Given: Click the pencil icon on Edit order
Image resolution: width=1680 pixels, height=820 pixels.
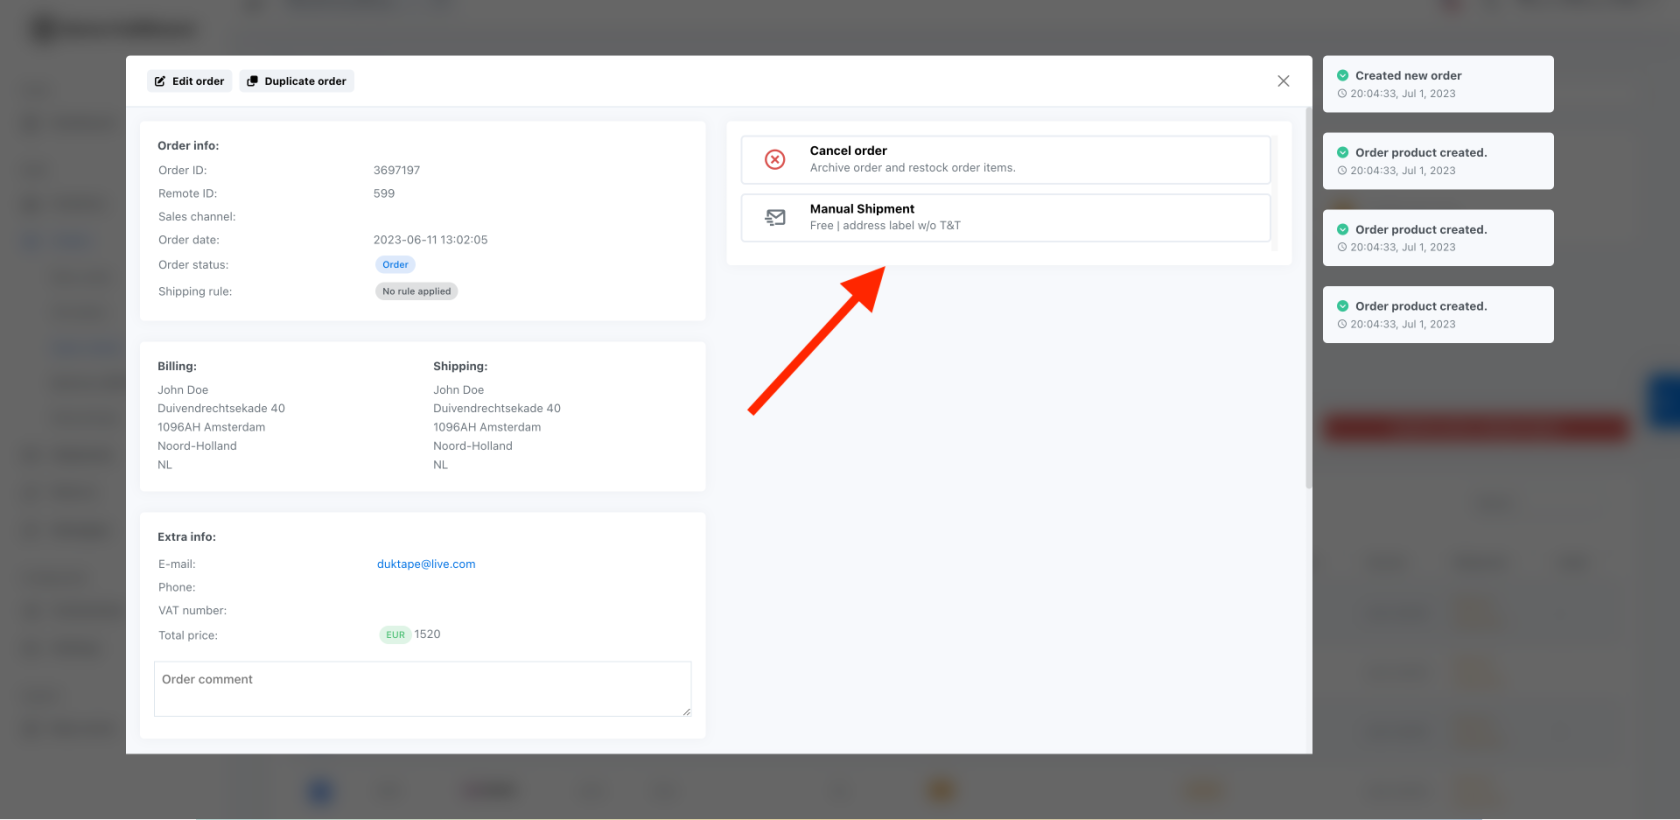Looking at the screenshot, I should [x=160, y=81].
